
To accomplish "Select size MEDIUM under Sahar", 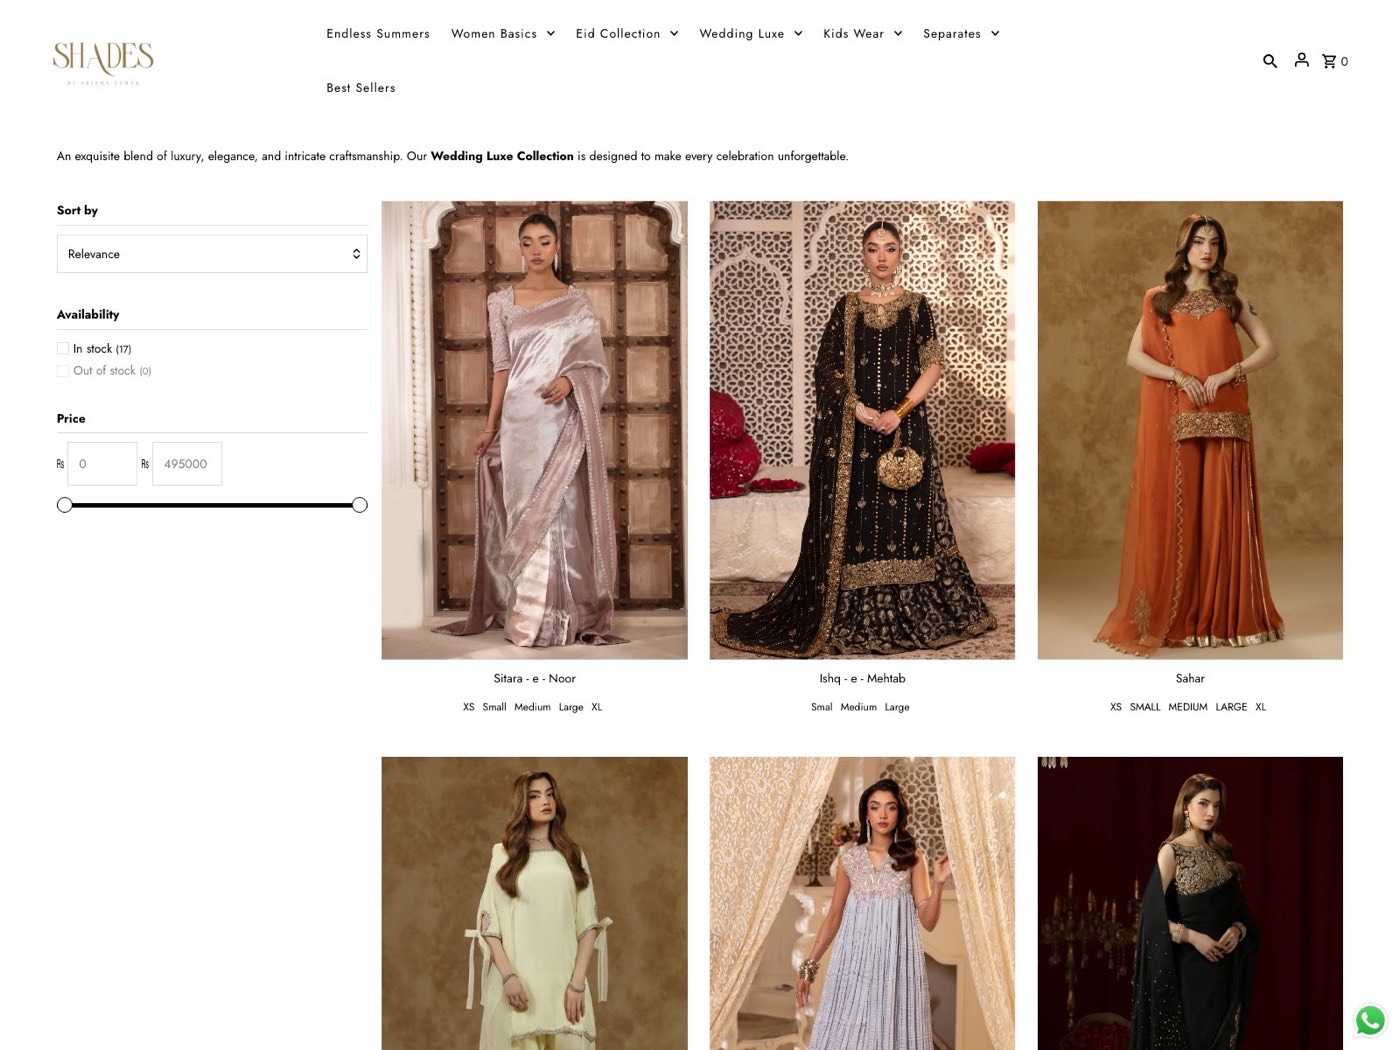I will click(x=1188, y=707).
